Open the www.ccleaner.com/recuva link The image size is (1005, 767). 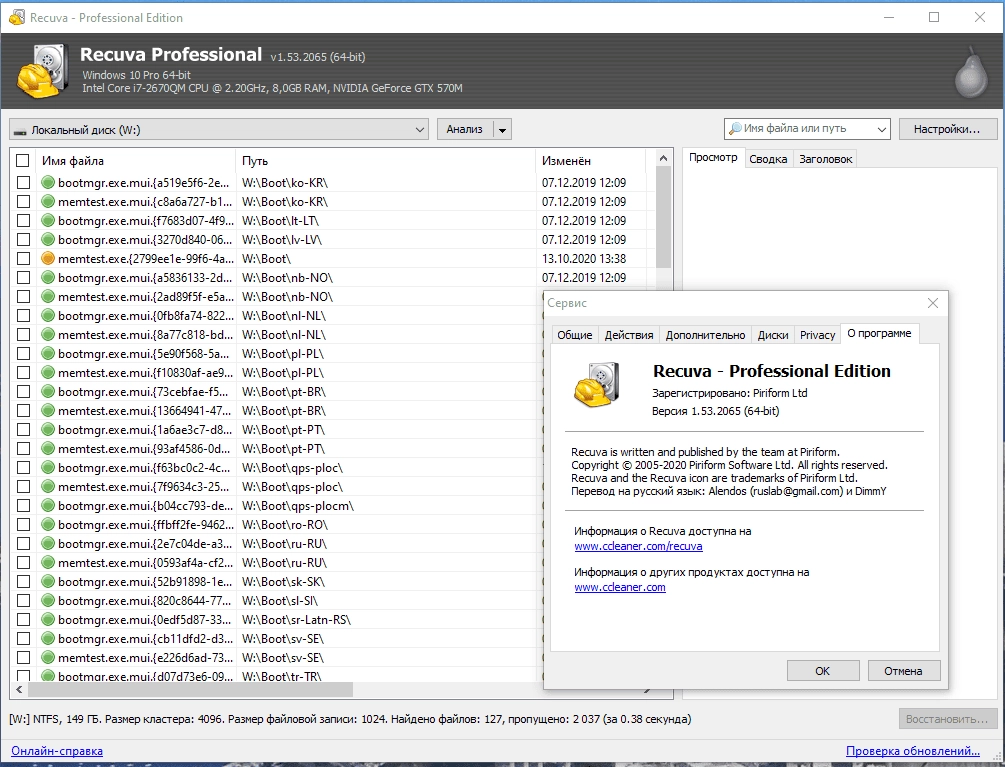pyautogui.click(x=638, y=547)
